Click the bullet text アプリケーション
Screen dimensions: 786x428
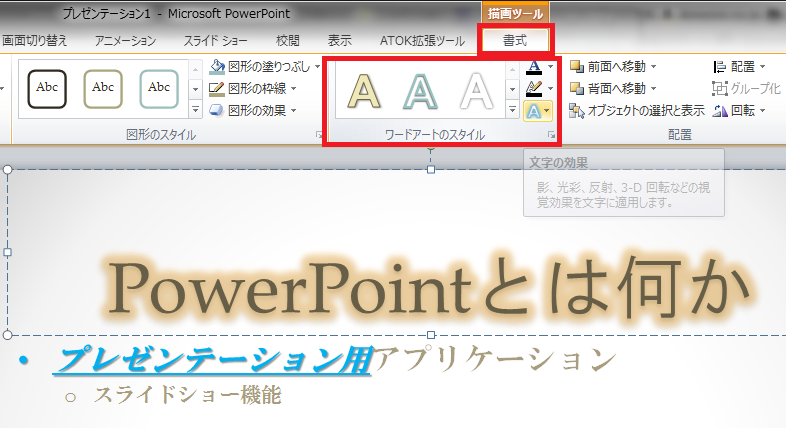[x=496, y=359]
